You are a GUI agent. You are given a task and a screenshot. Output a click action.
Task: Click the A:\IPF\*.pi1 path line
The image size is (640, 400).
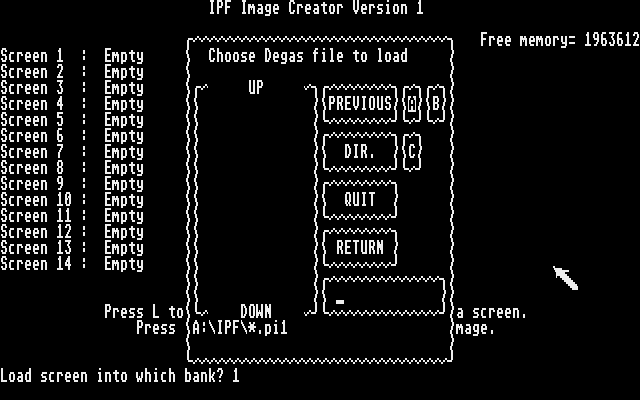[x=240, y=328]
